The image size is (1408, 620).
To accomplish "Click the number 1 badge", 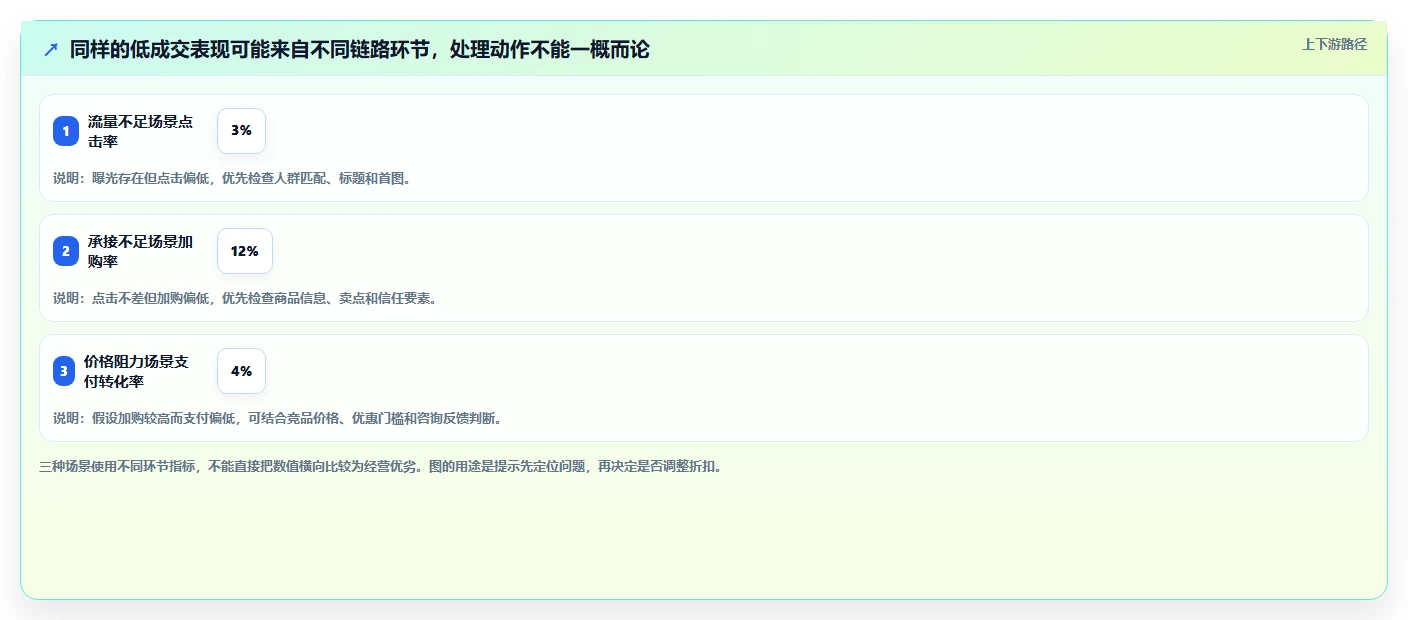I will tap(66, 131).
